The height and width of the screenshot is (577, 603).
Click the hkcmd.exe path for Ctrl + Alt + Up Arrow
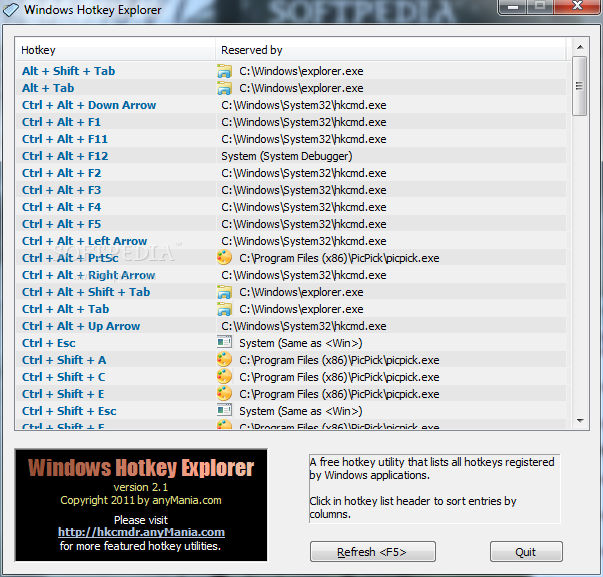pyautogui.click(x=304, y=326)
